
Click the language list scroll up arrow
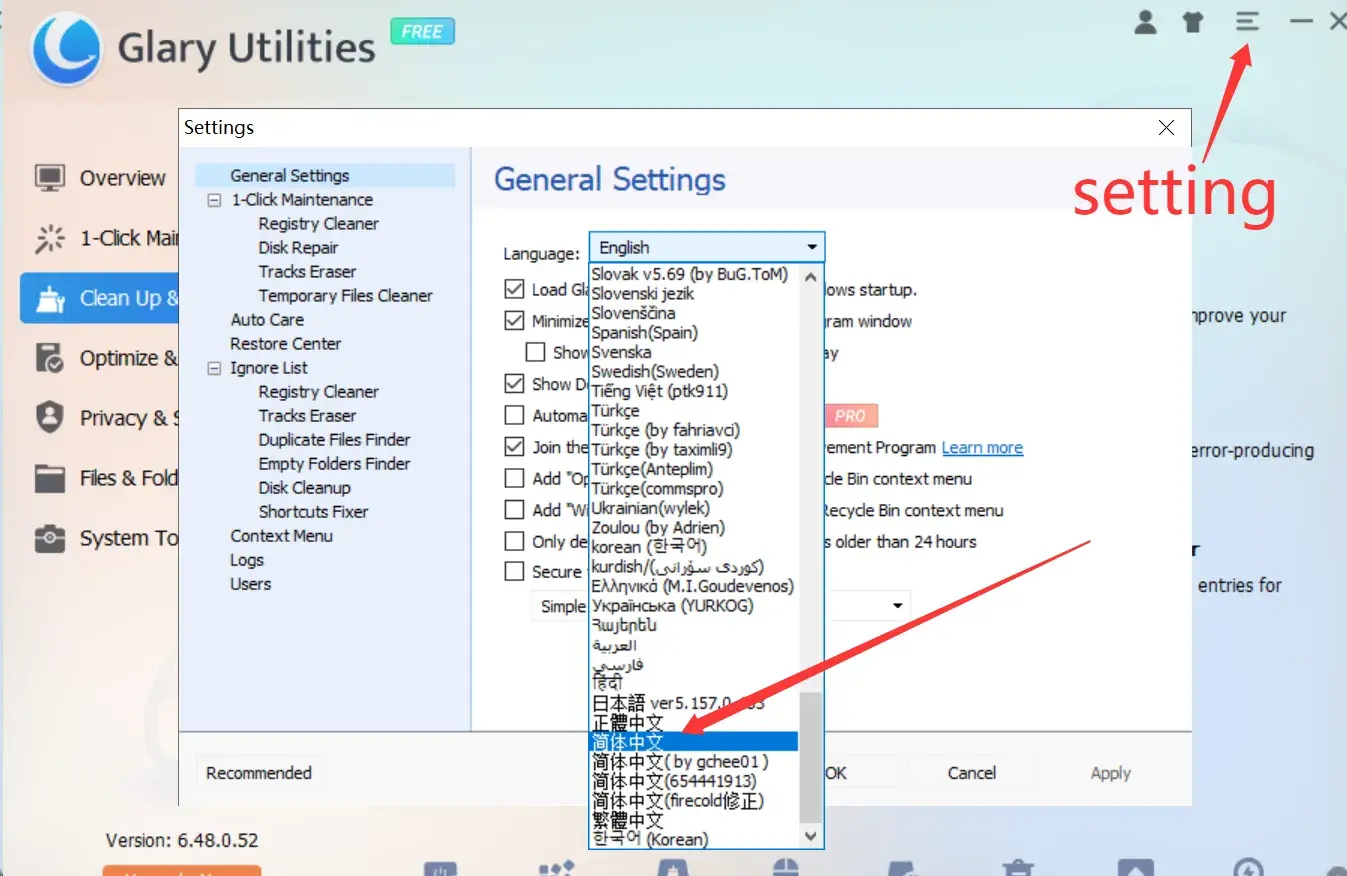point(811,277)
